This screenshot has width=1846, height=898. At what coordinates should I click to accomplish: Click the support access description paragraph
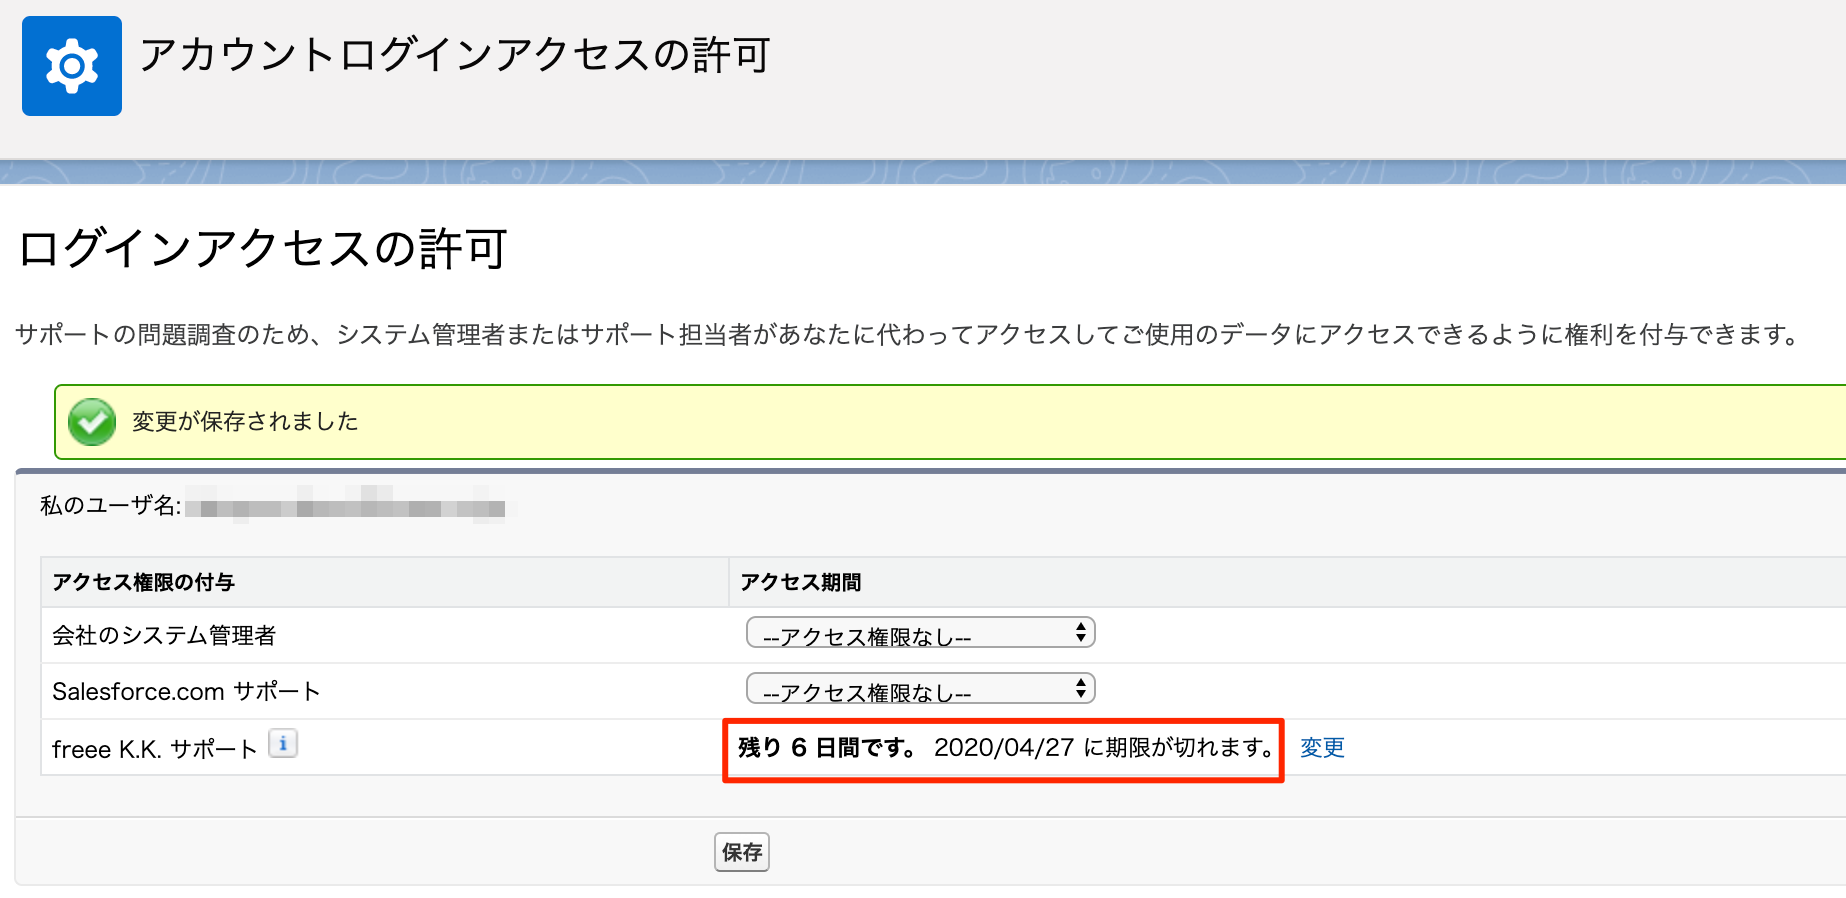910,334
